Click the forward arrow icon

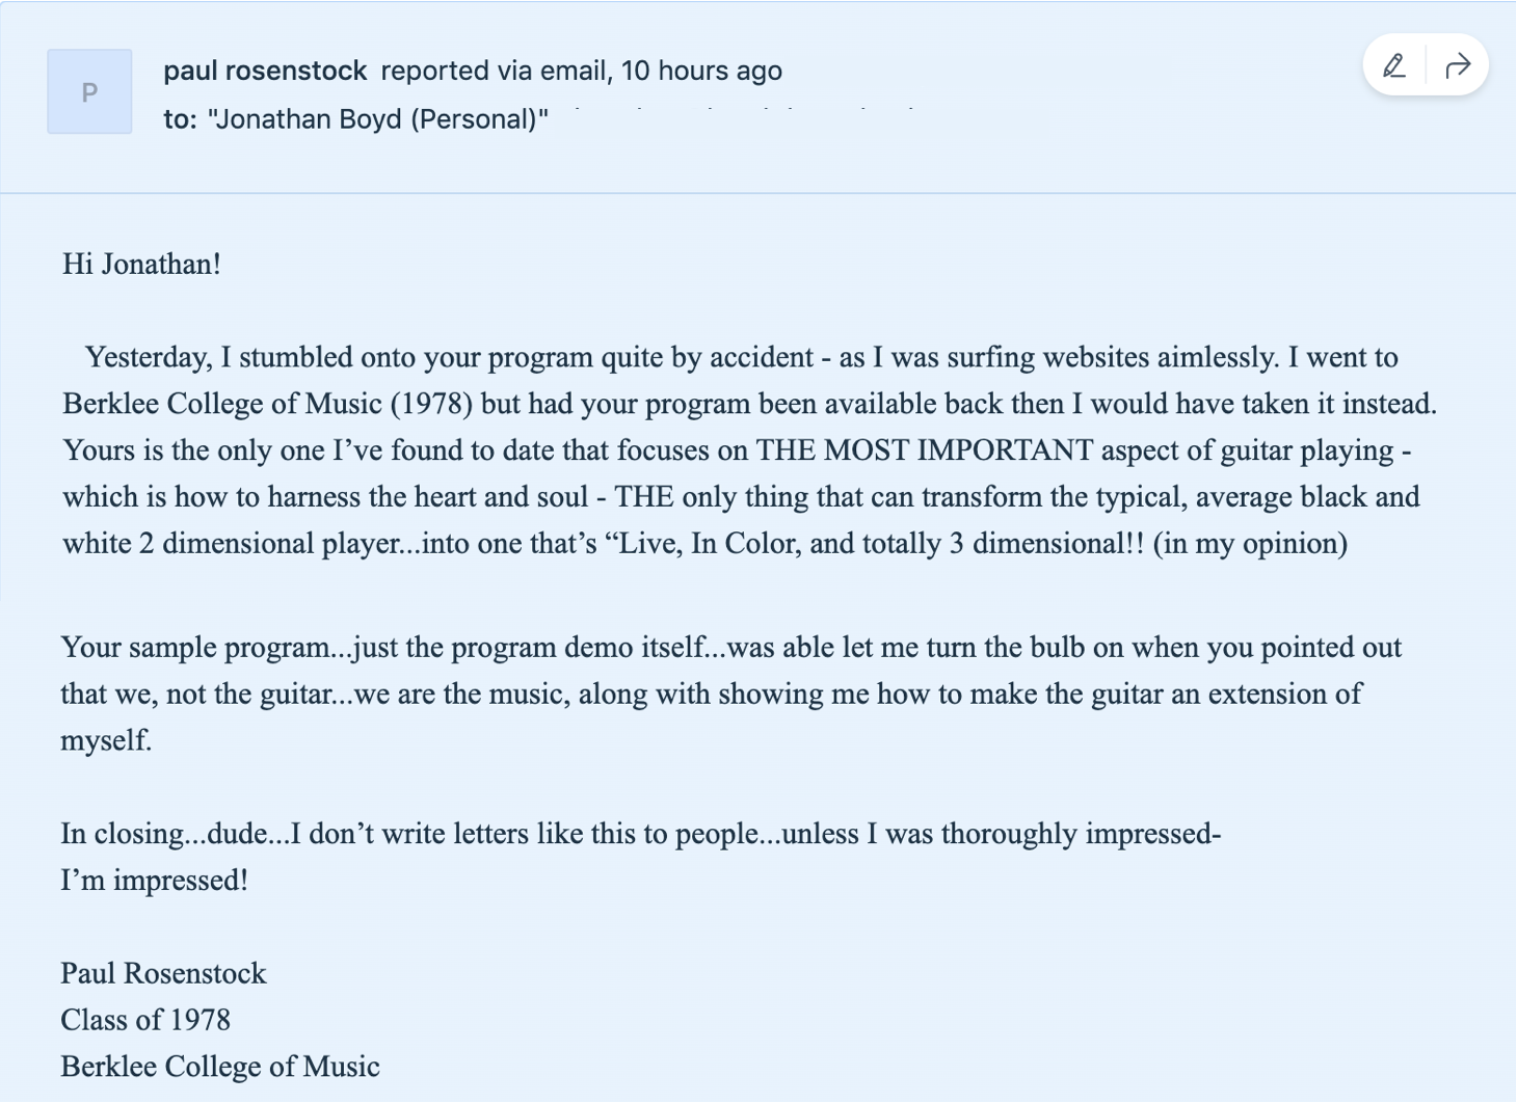pos(1458,67)
